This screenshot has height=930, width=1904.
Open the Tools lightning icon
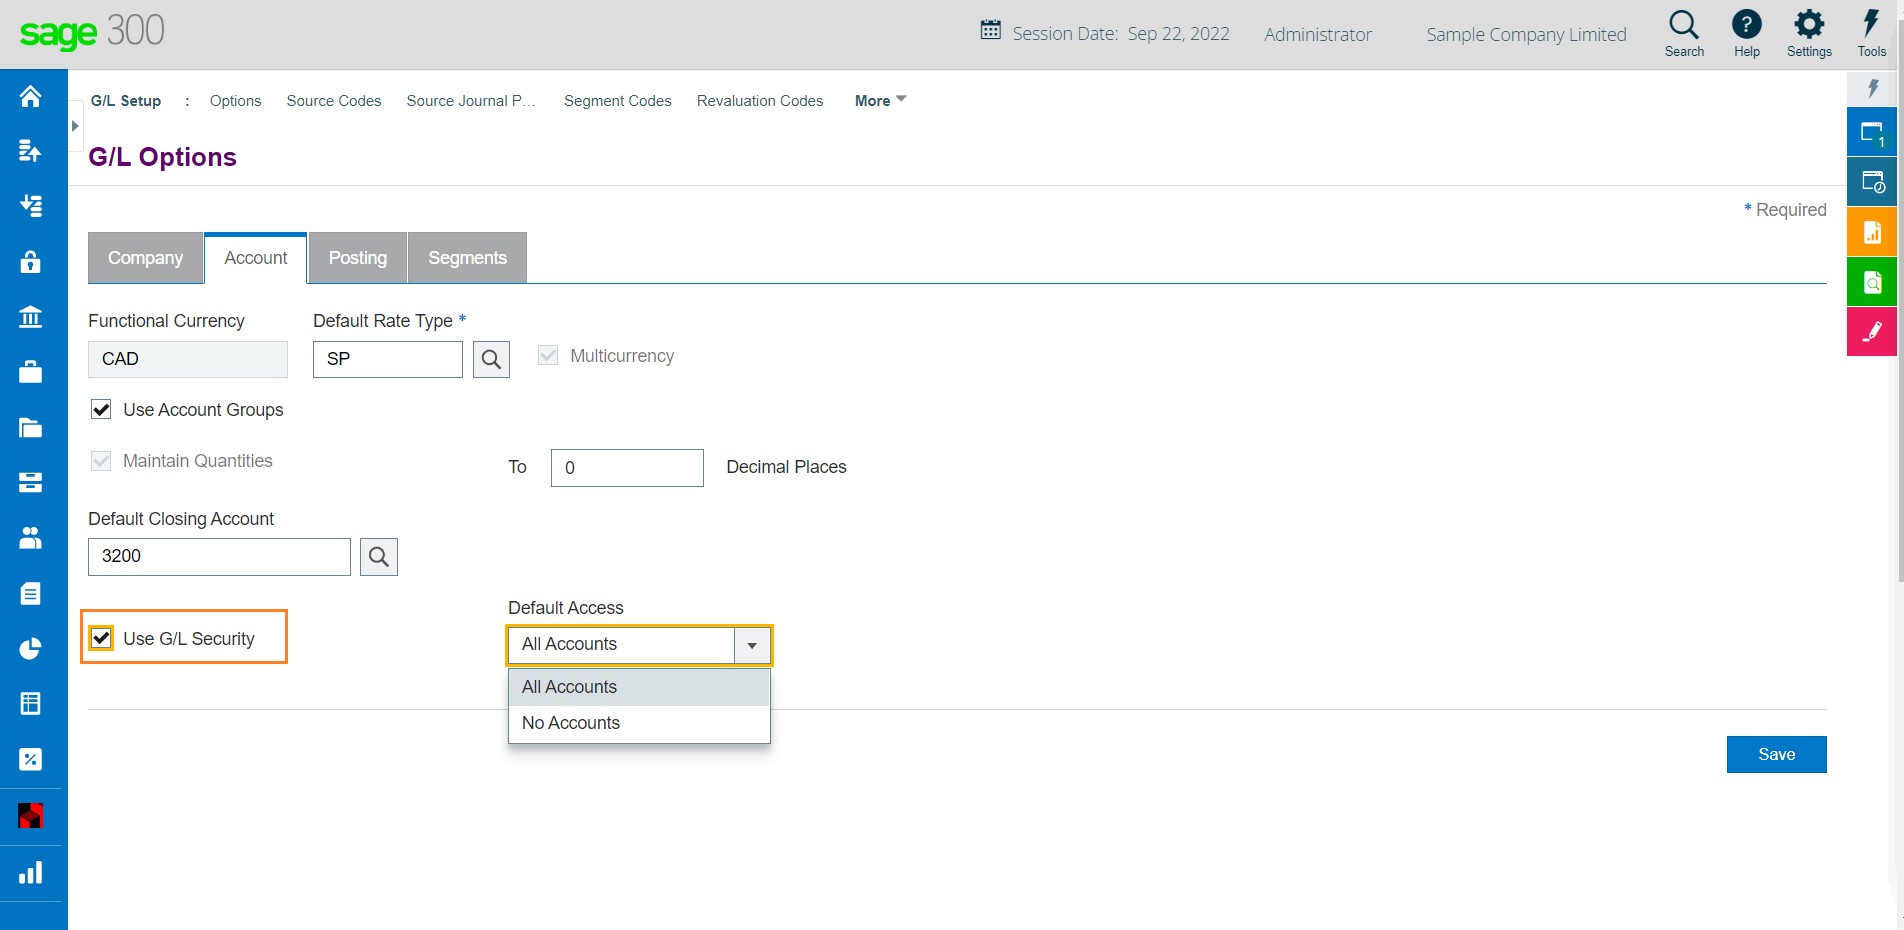pyautogui.click(x=1871, y=25)
